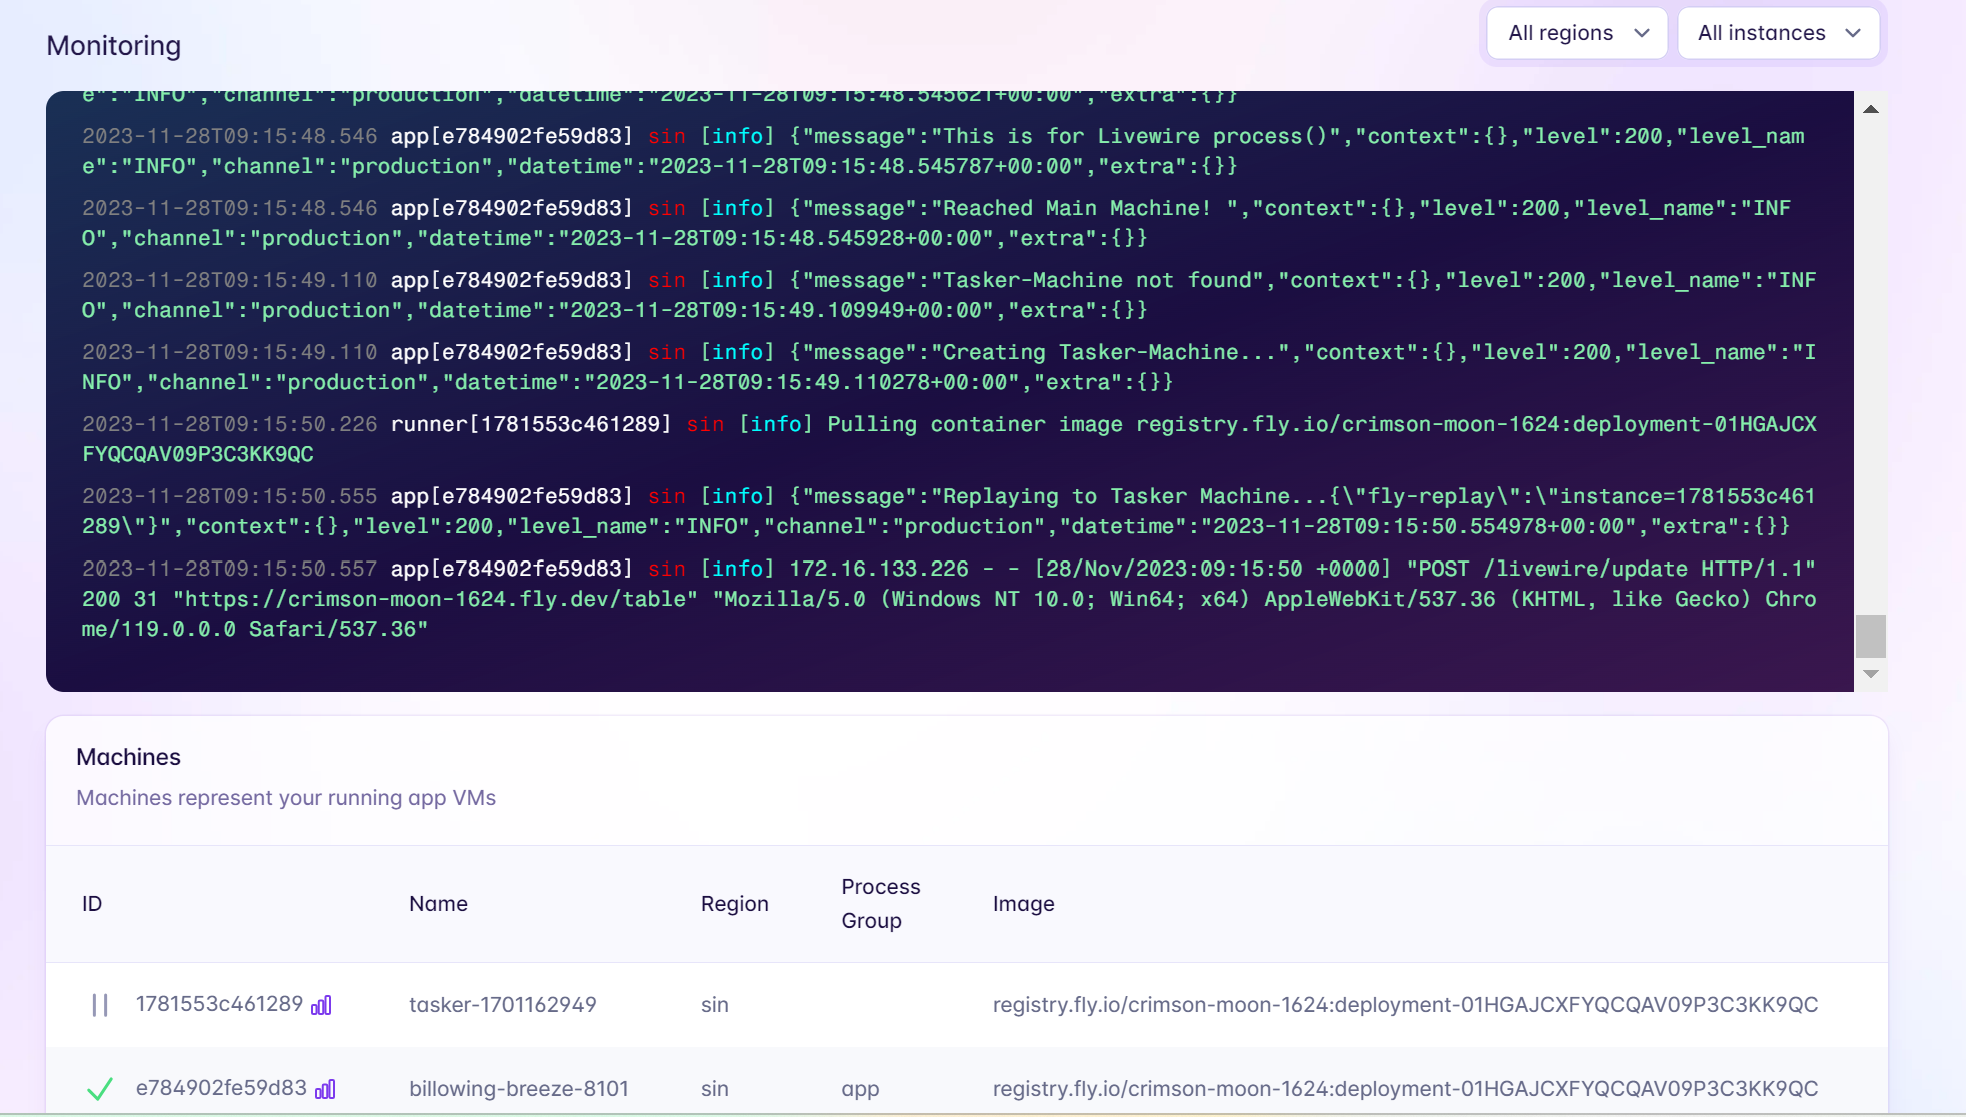Click green checkmark status of billowing-breeze machine

click(99, 1089)
